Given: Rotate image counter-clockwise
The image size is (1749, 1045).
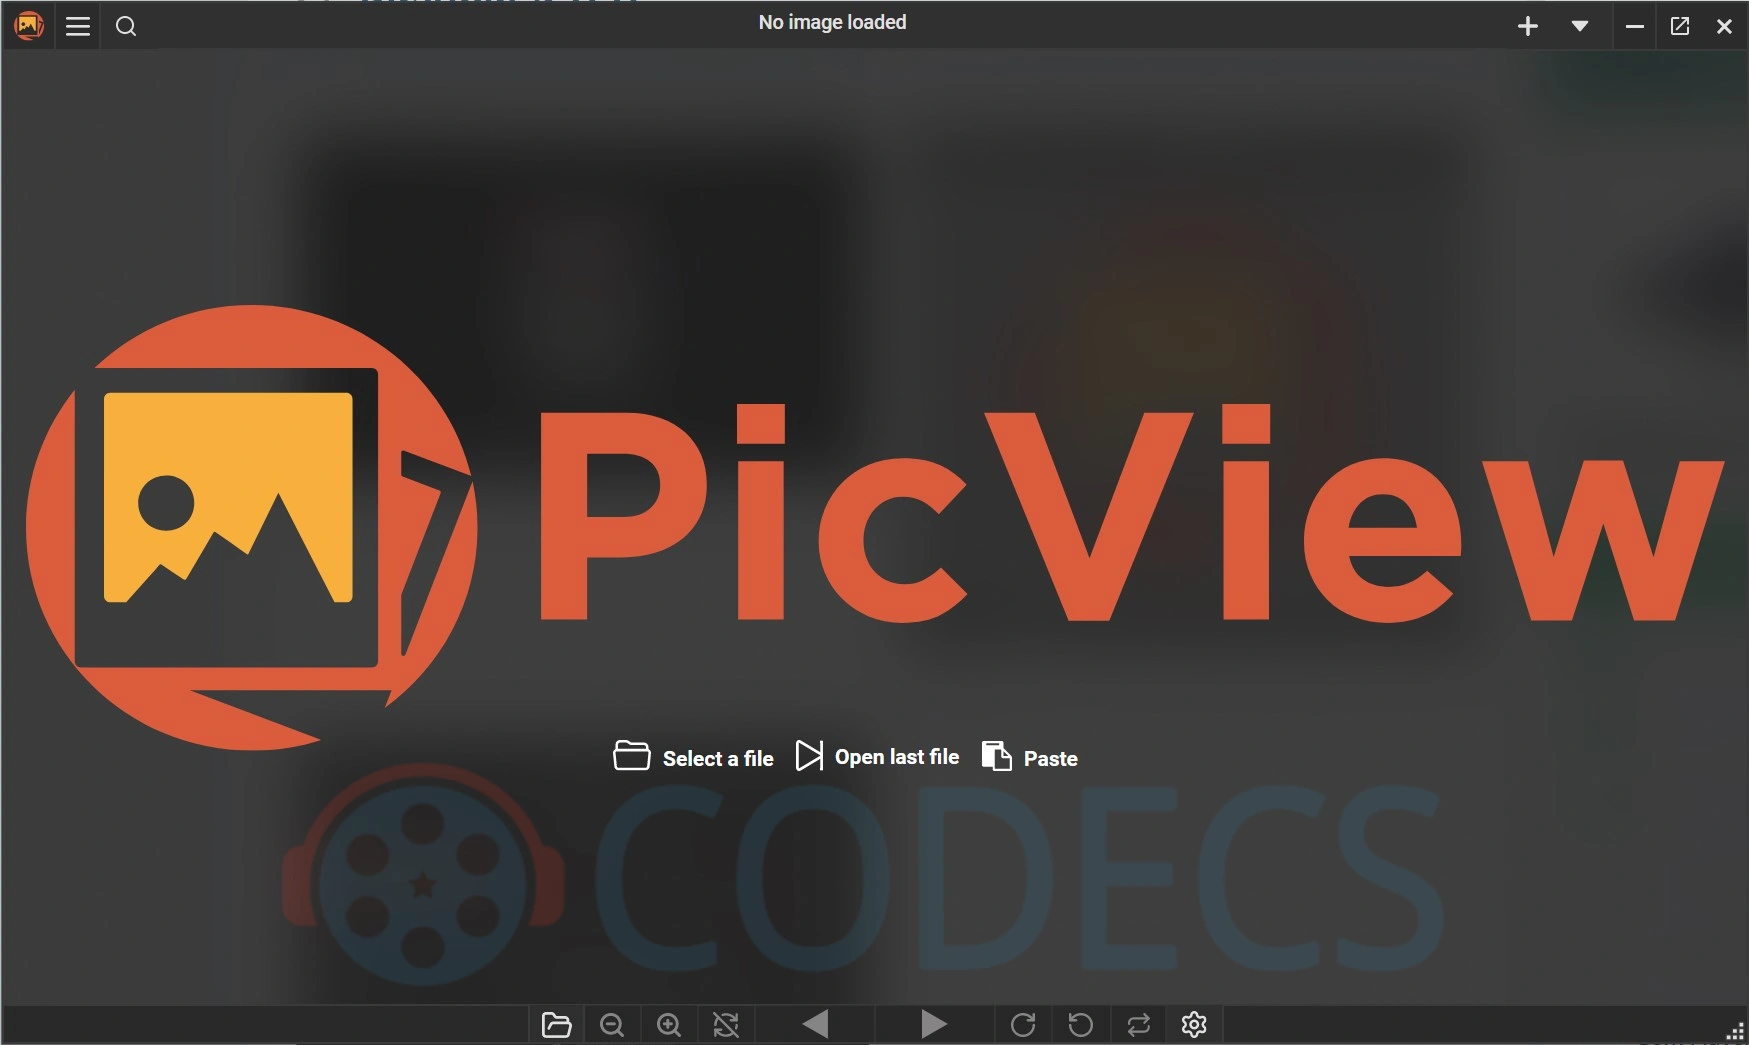Looking at the screenshot, I should pos(1081,1025).
